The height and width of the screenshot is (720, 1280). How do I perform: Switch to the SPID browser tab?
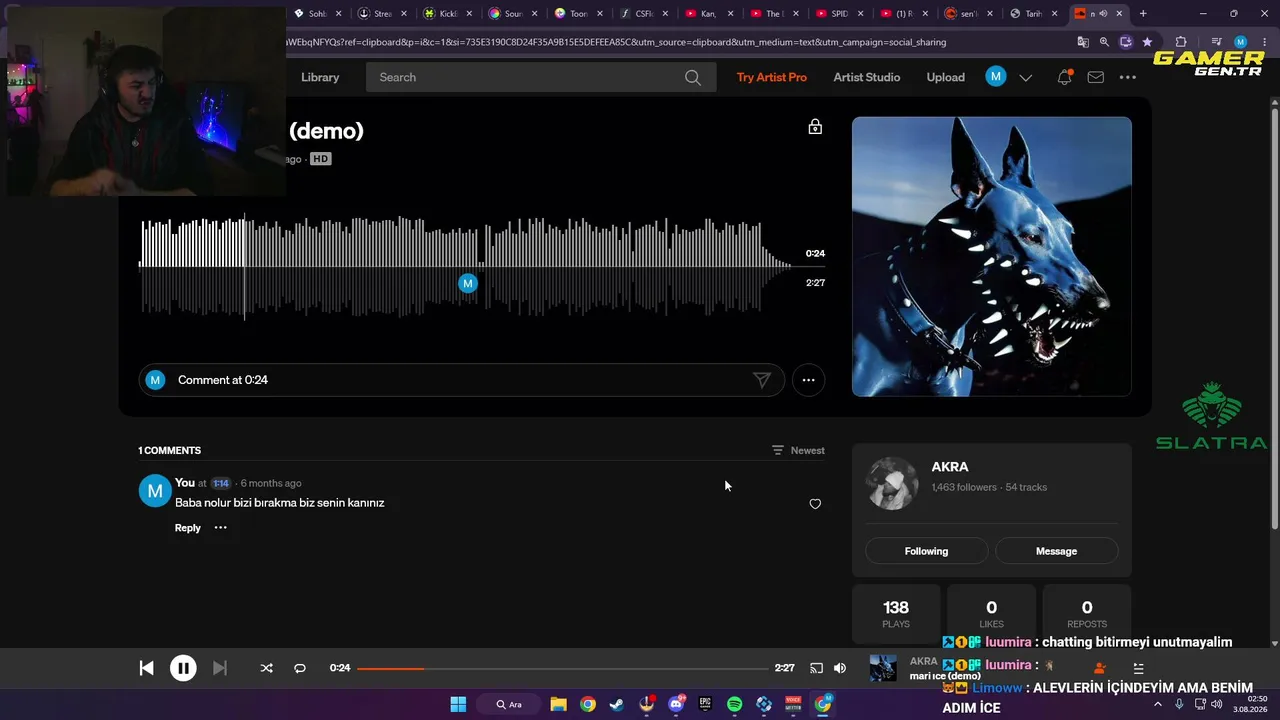click(837, 14)
